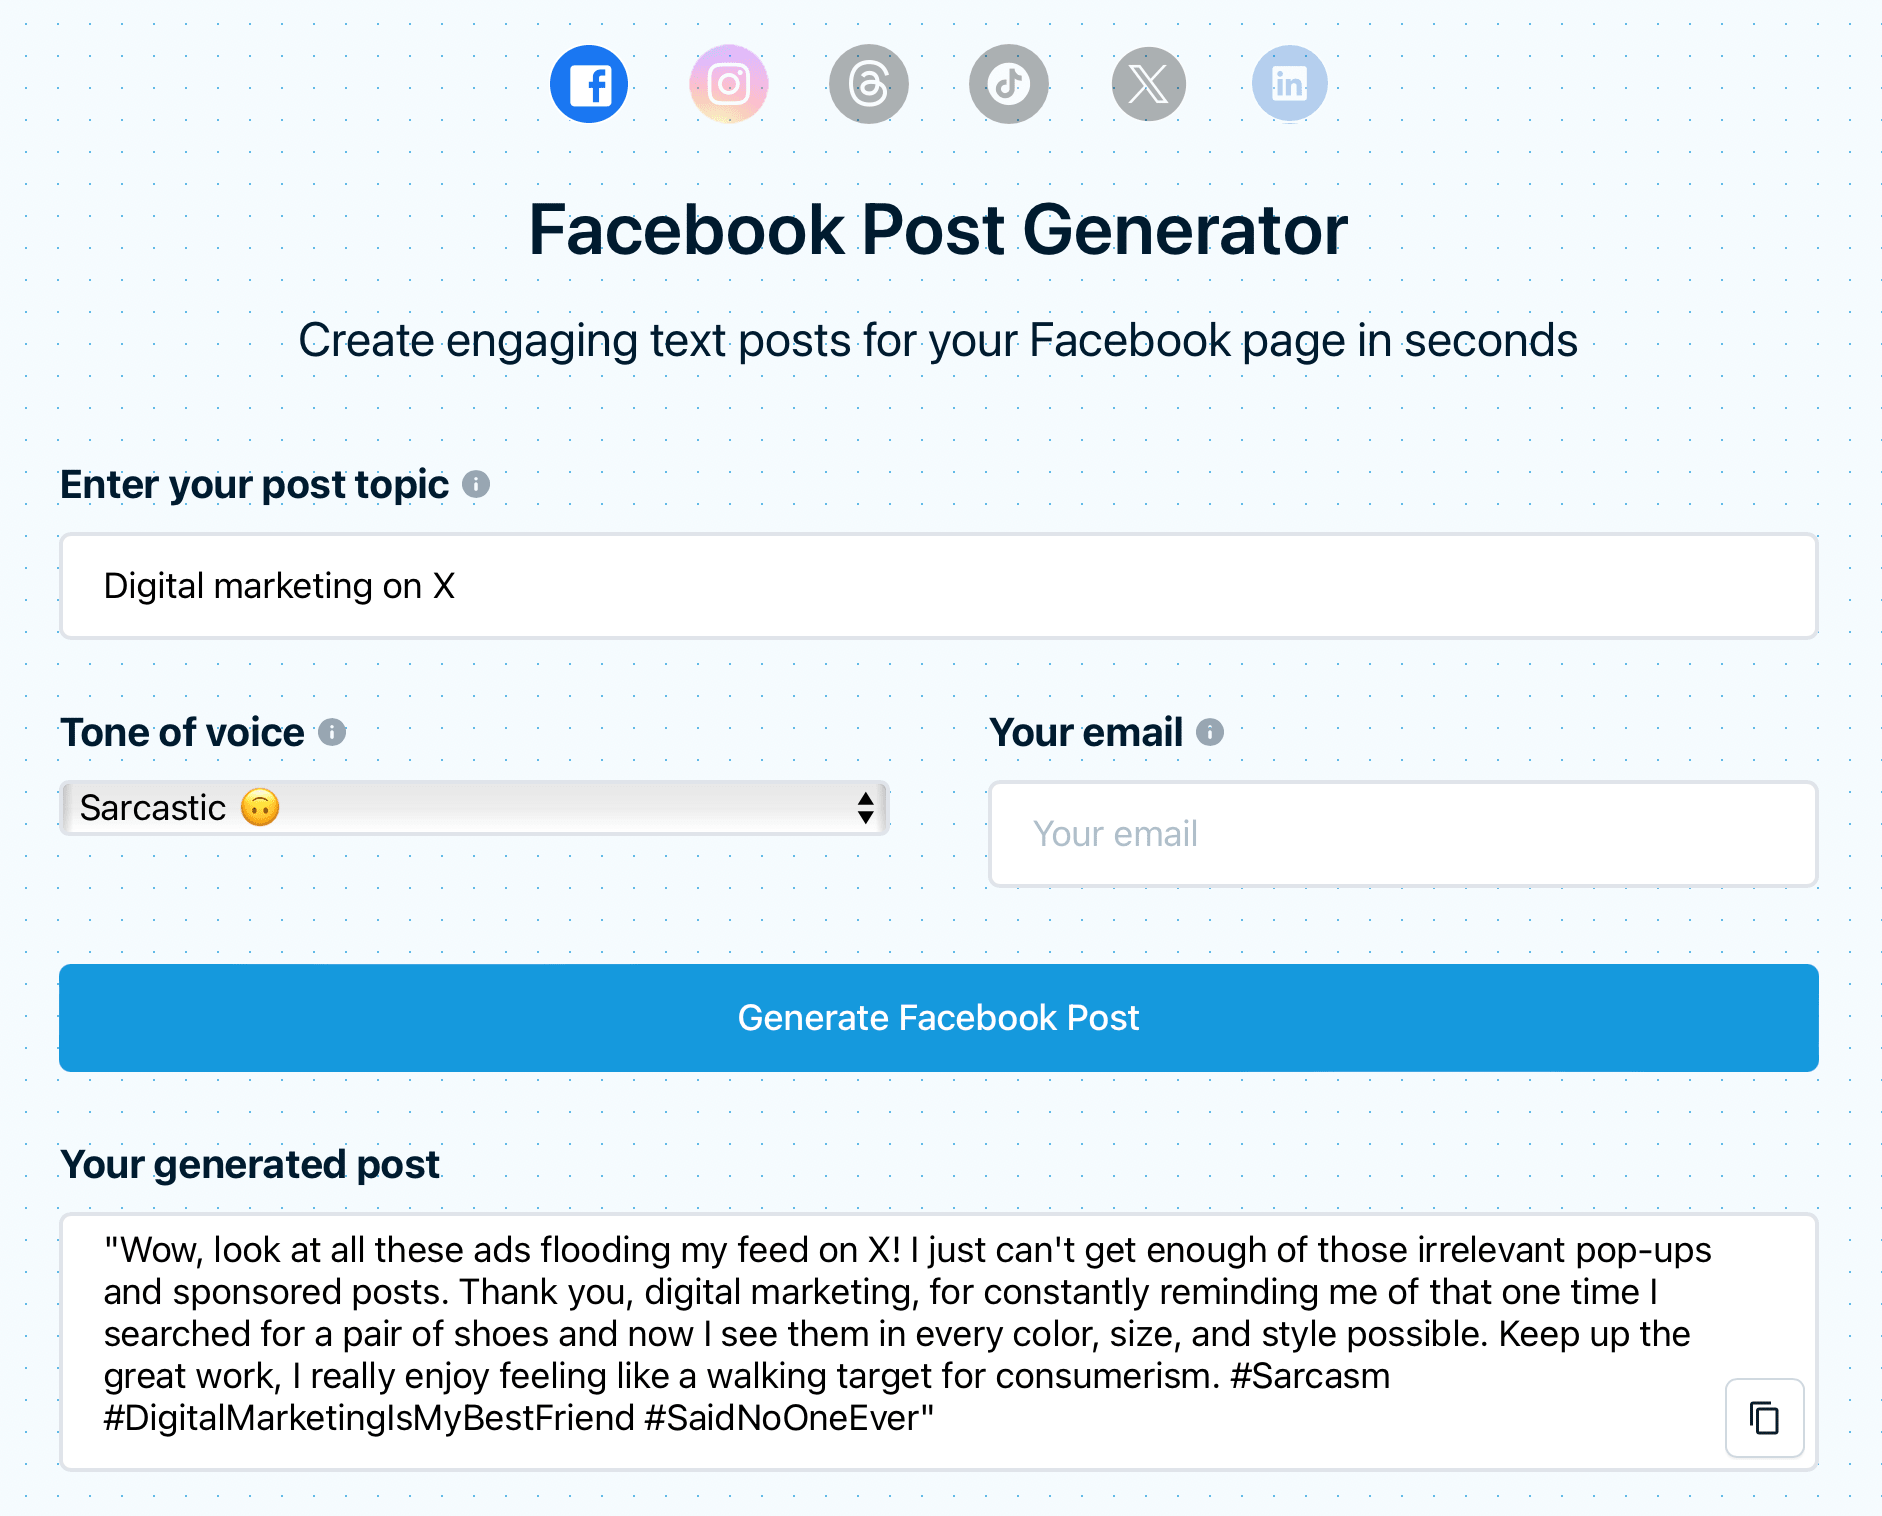Image resolution: width=1882 pixels, height=1516 pixels.
Task: Change tone from Sarcastic to another option
Action: pos(473,807)
